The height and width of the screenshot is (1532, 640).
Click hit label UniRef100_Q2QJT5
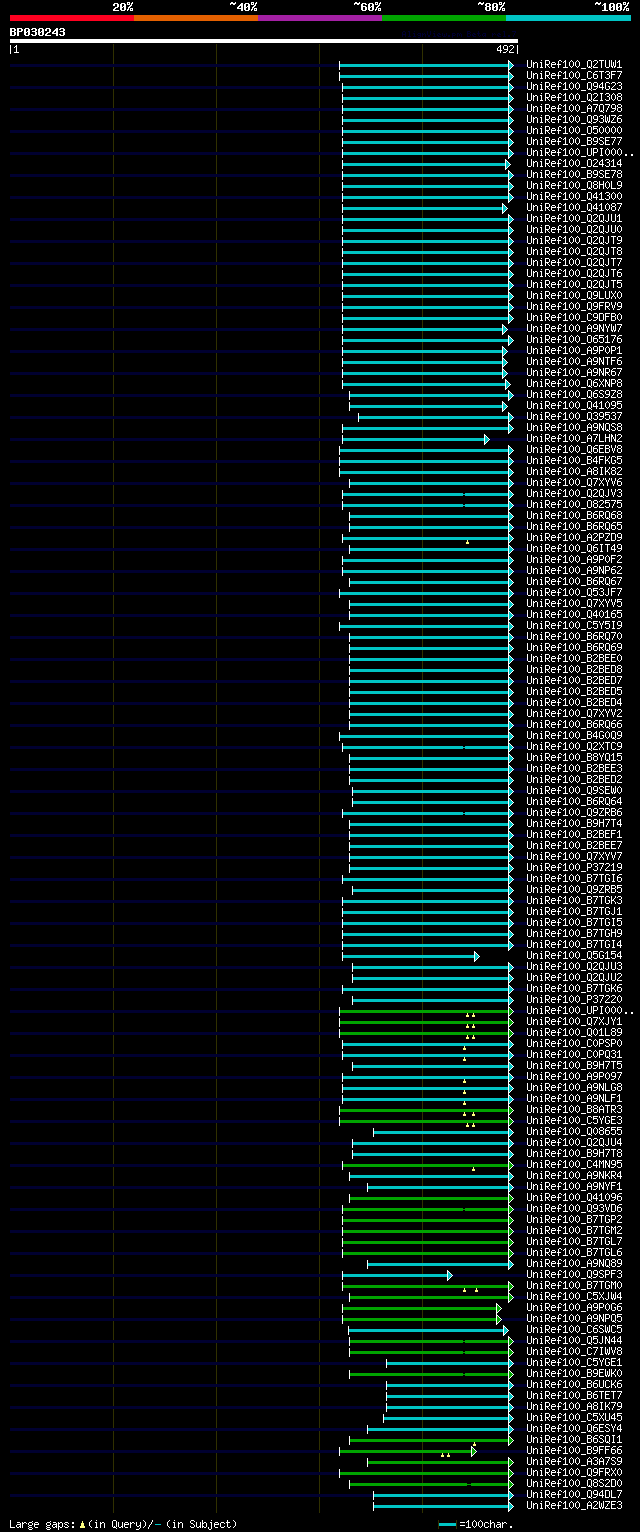click(574, 284)
